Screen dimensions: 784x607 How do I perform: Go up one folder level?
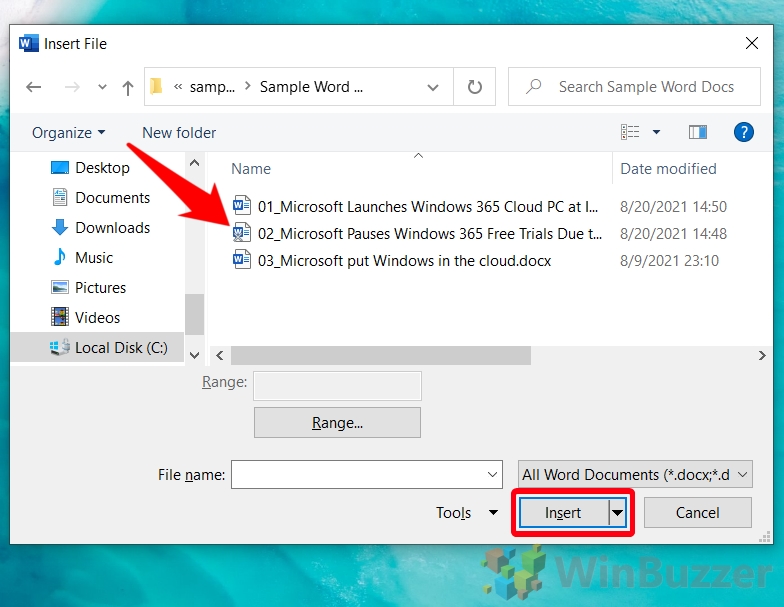pos(128,88)
